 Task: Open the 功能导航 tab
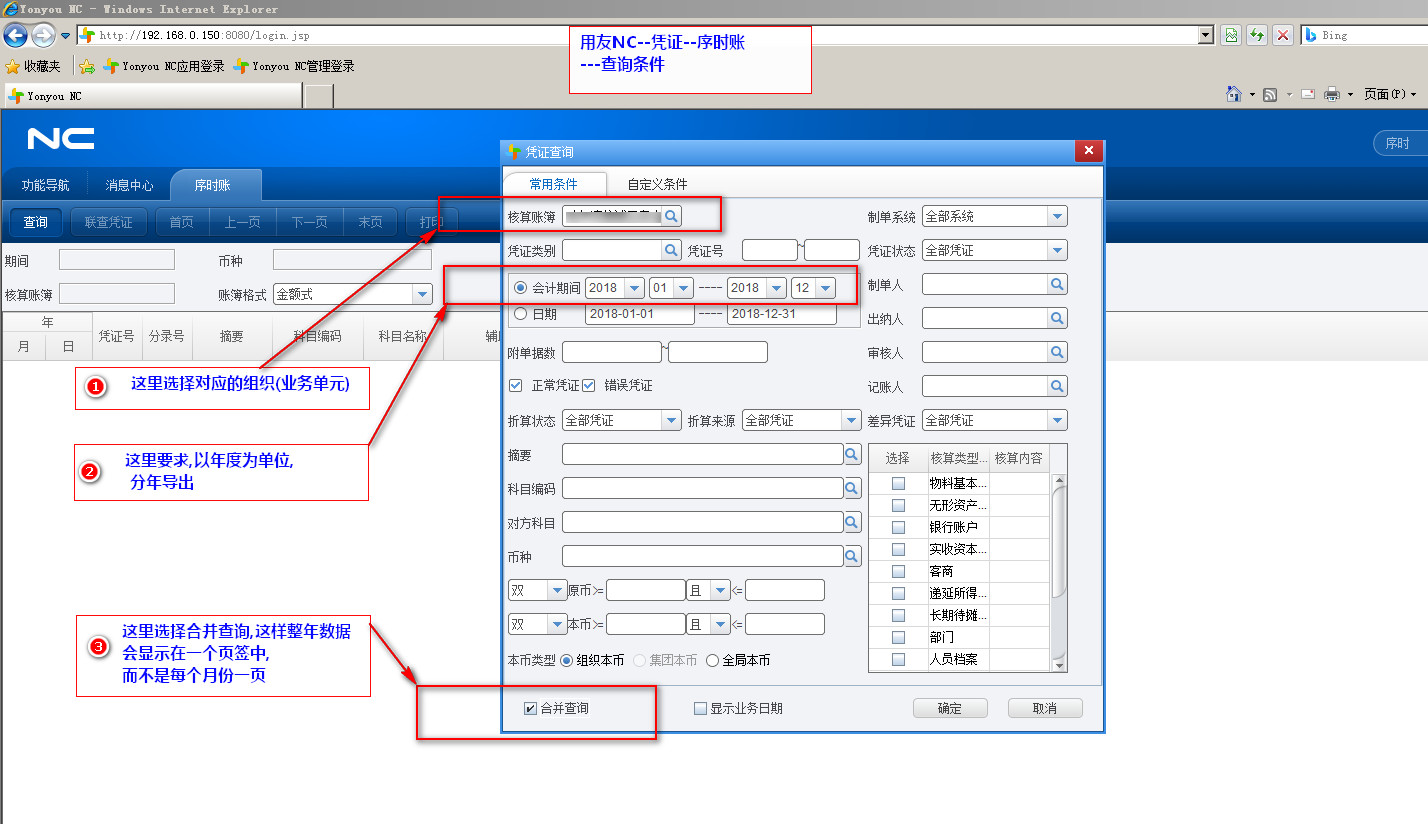click(45, 185)
